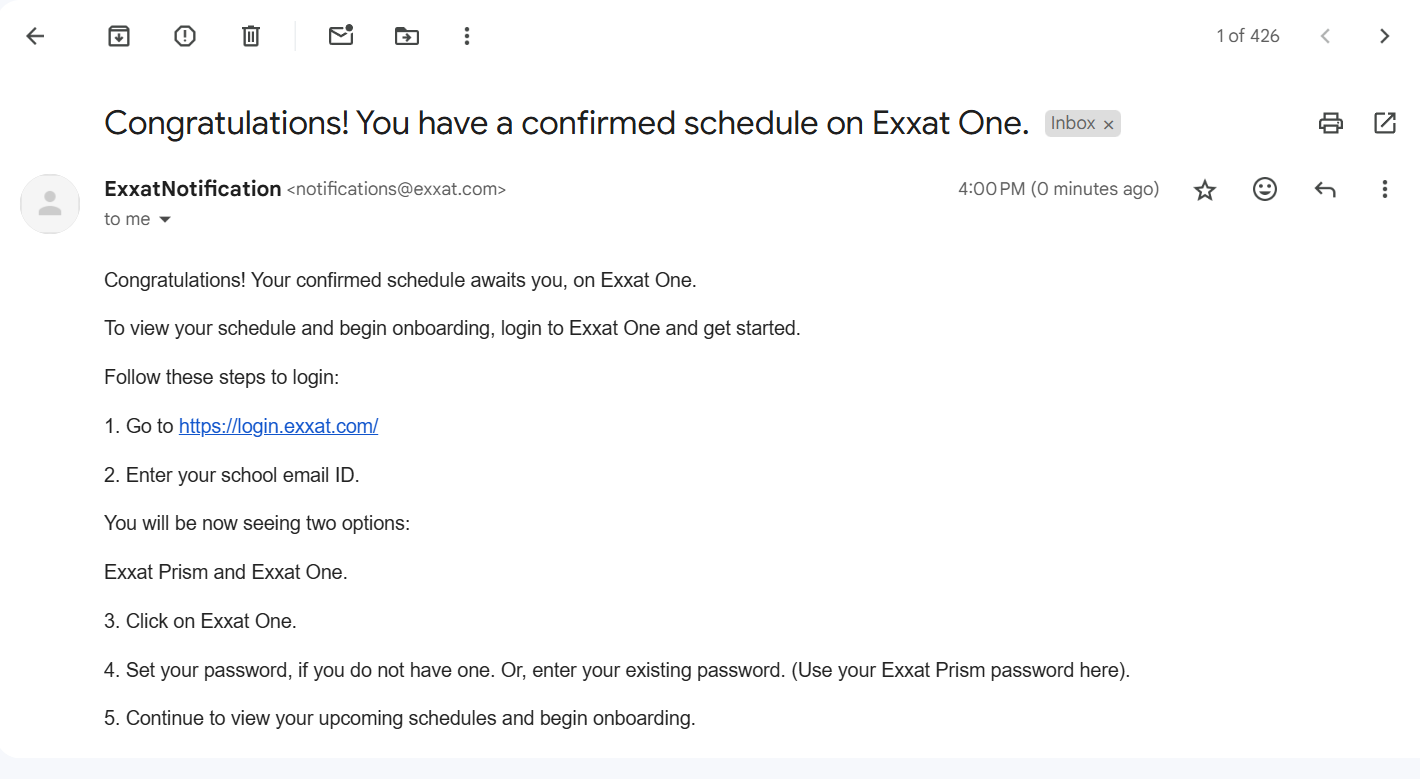
Task: Go back to inbox with back arrow
Action: tap(36, 36)
